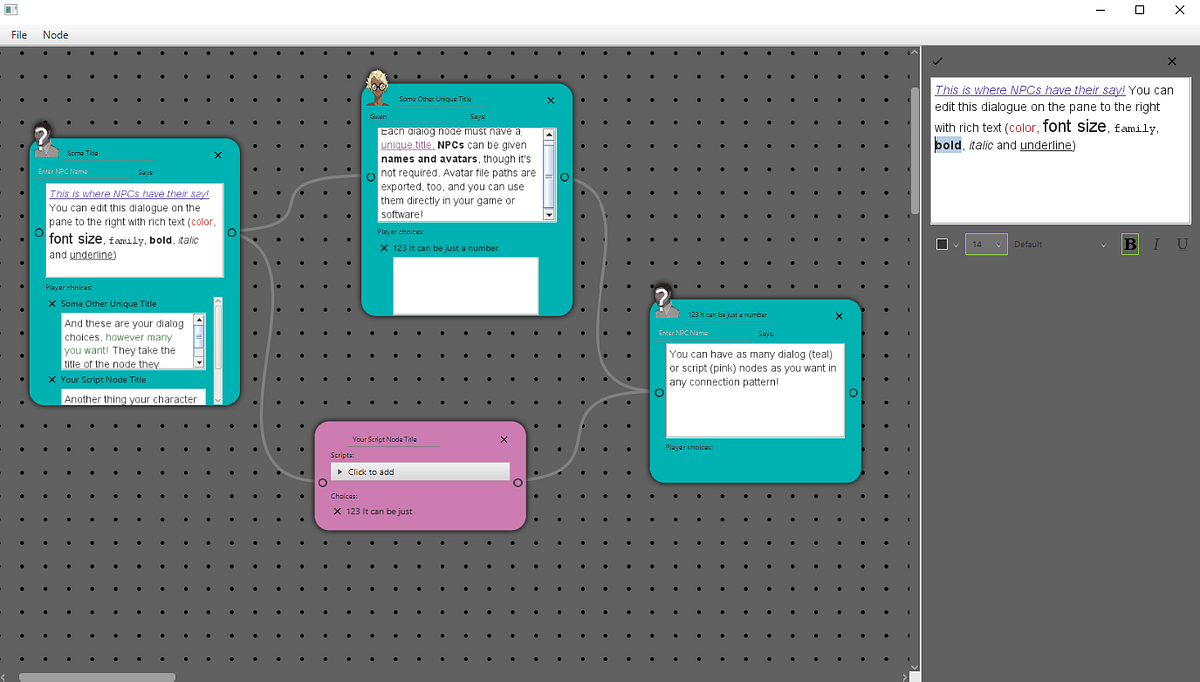The width and height of the screenshot is (1200, 682).
Task: Select the text color swatch
Action: (941, 244)
